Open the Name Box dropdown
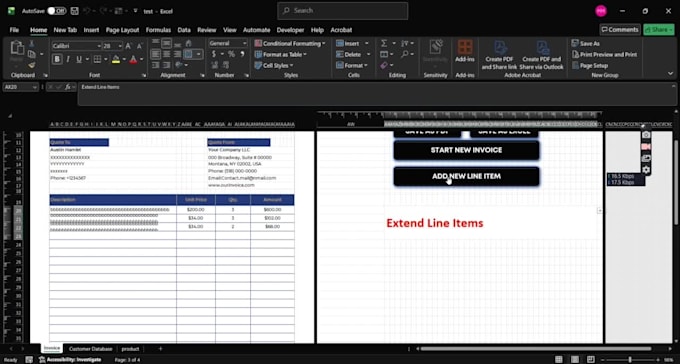 34,87
